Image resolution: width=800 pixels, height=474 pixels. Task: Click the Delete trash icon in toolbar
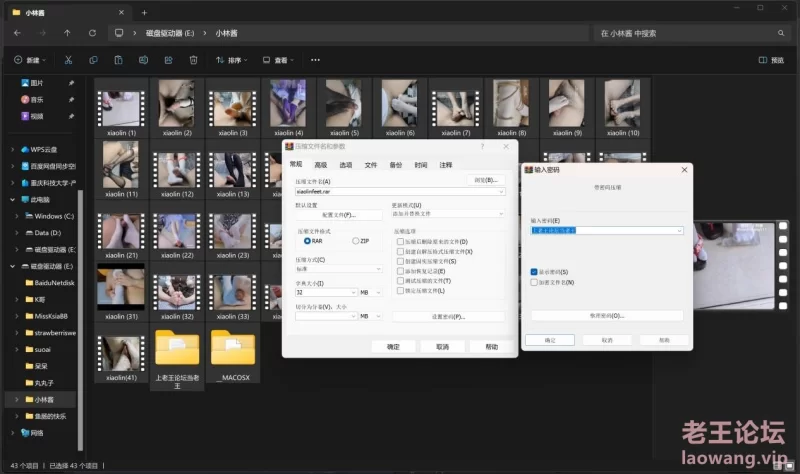[192, 60]
